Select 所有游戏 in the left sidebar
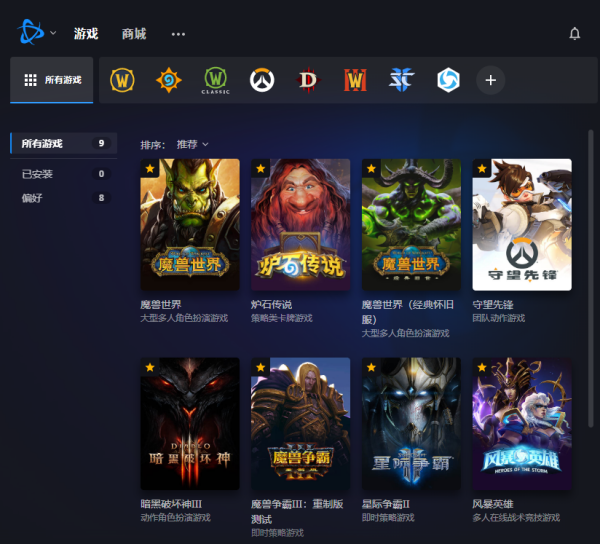The height and width of the screenshot is (544, 600). coord(64,143)
